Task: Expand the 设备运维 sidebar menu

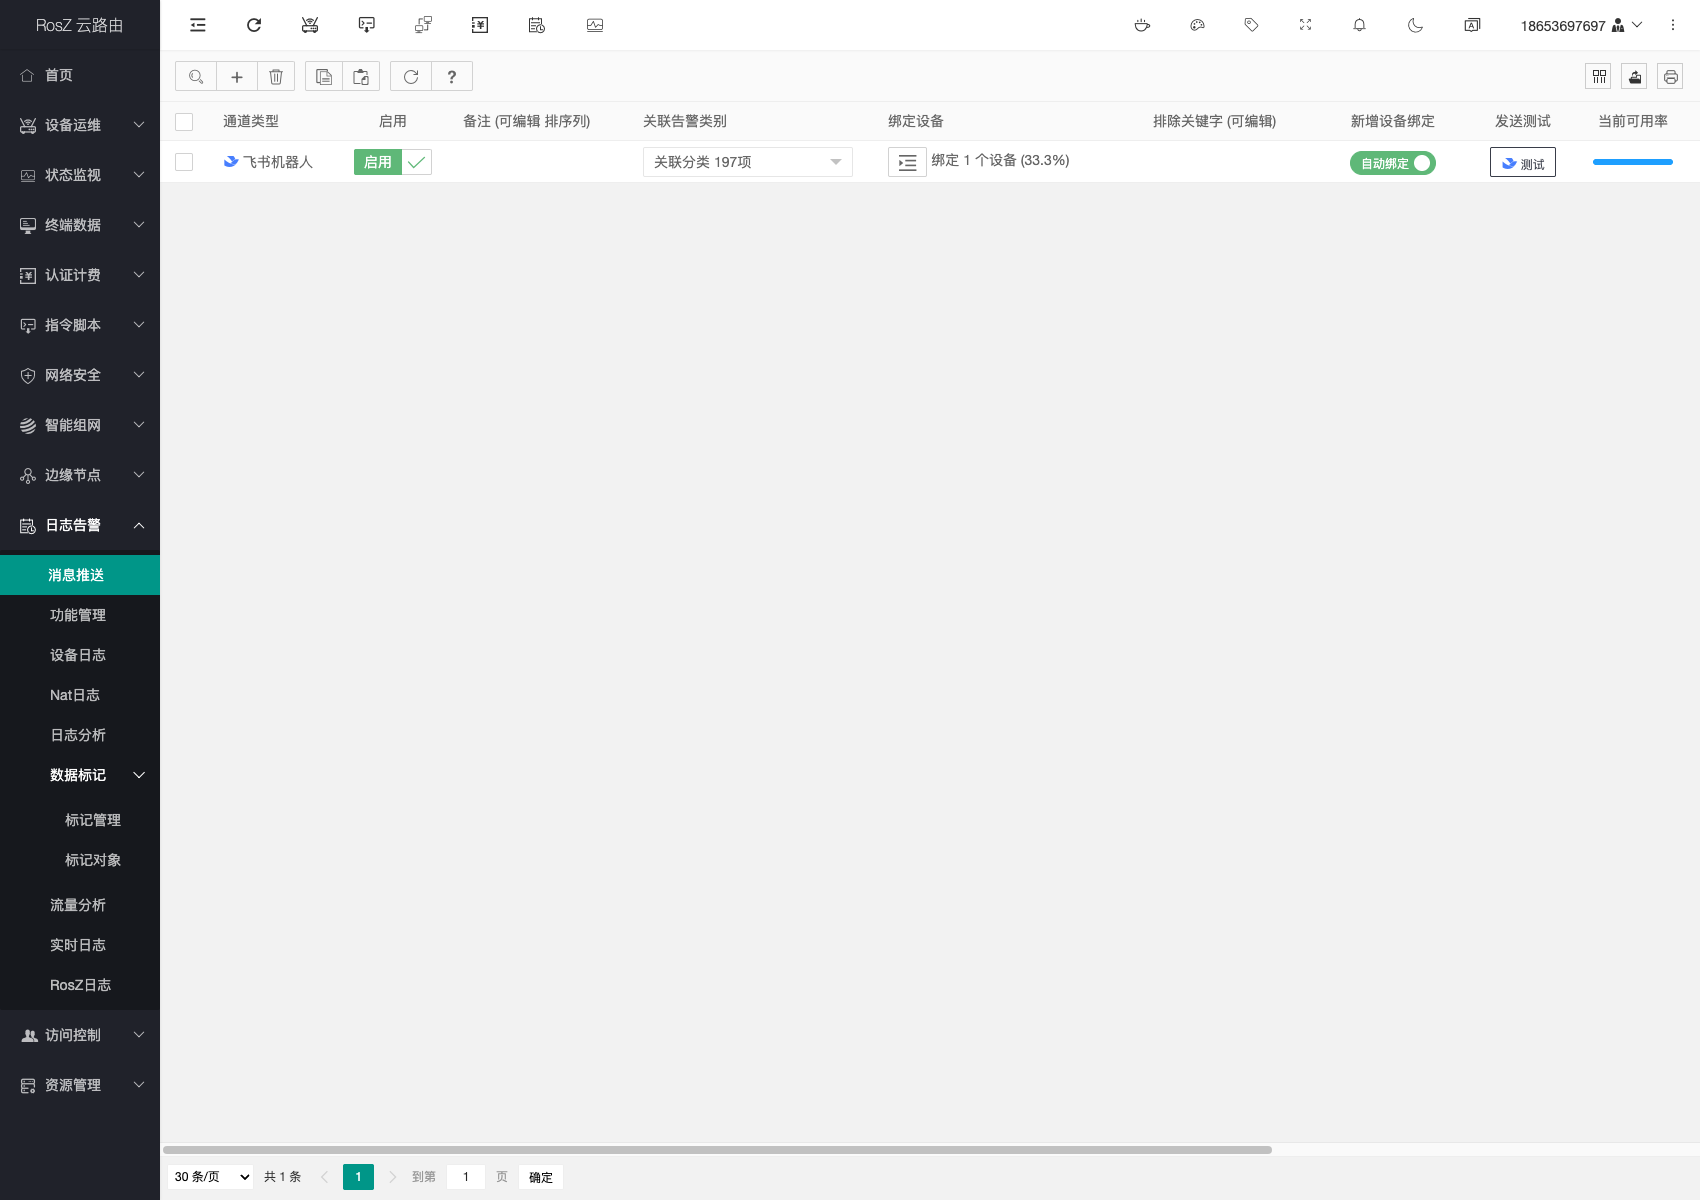Action: [x=80, y=125]
